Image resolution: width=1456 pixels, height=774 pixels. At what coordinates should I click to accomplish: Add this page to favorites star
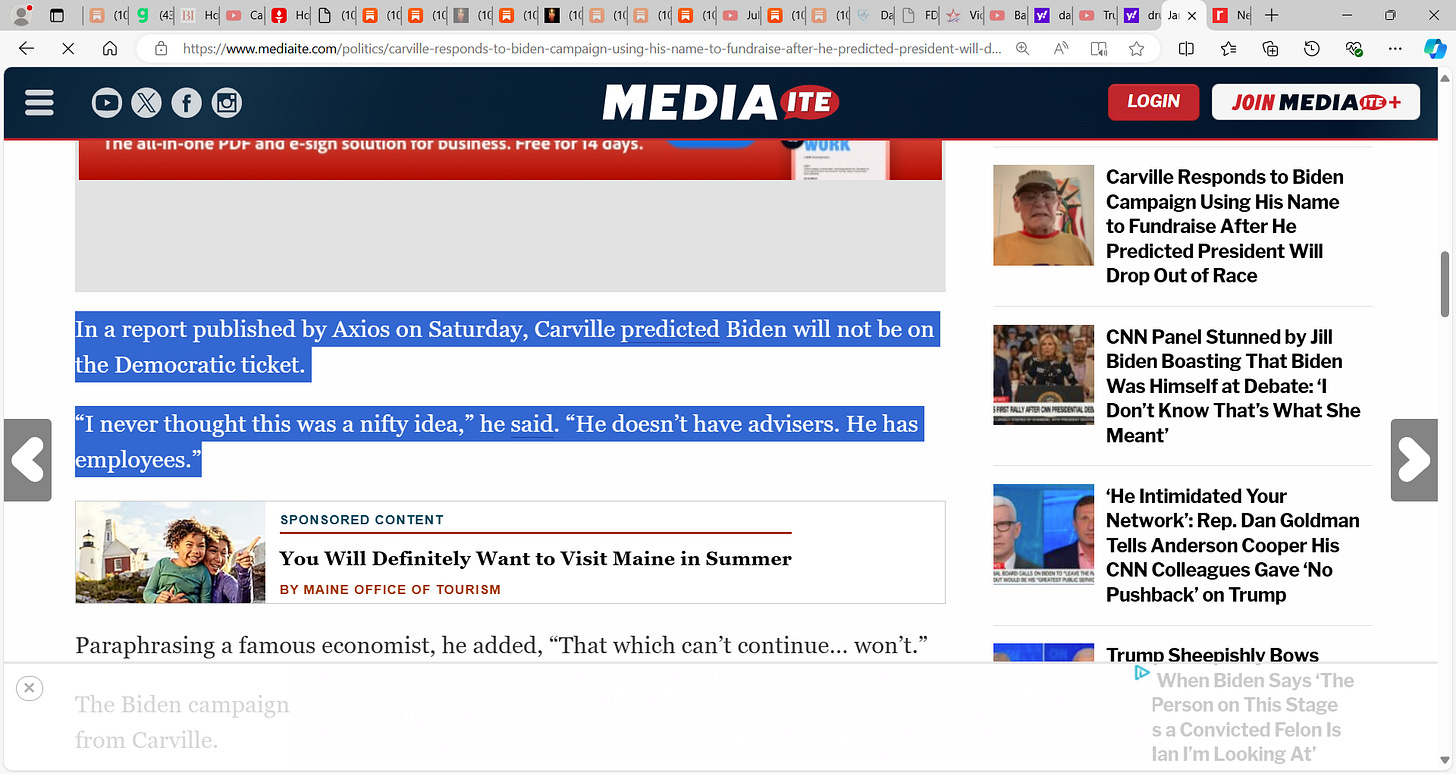1136,48
